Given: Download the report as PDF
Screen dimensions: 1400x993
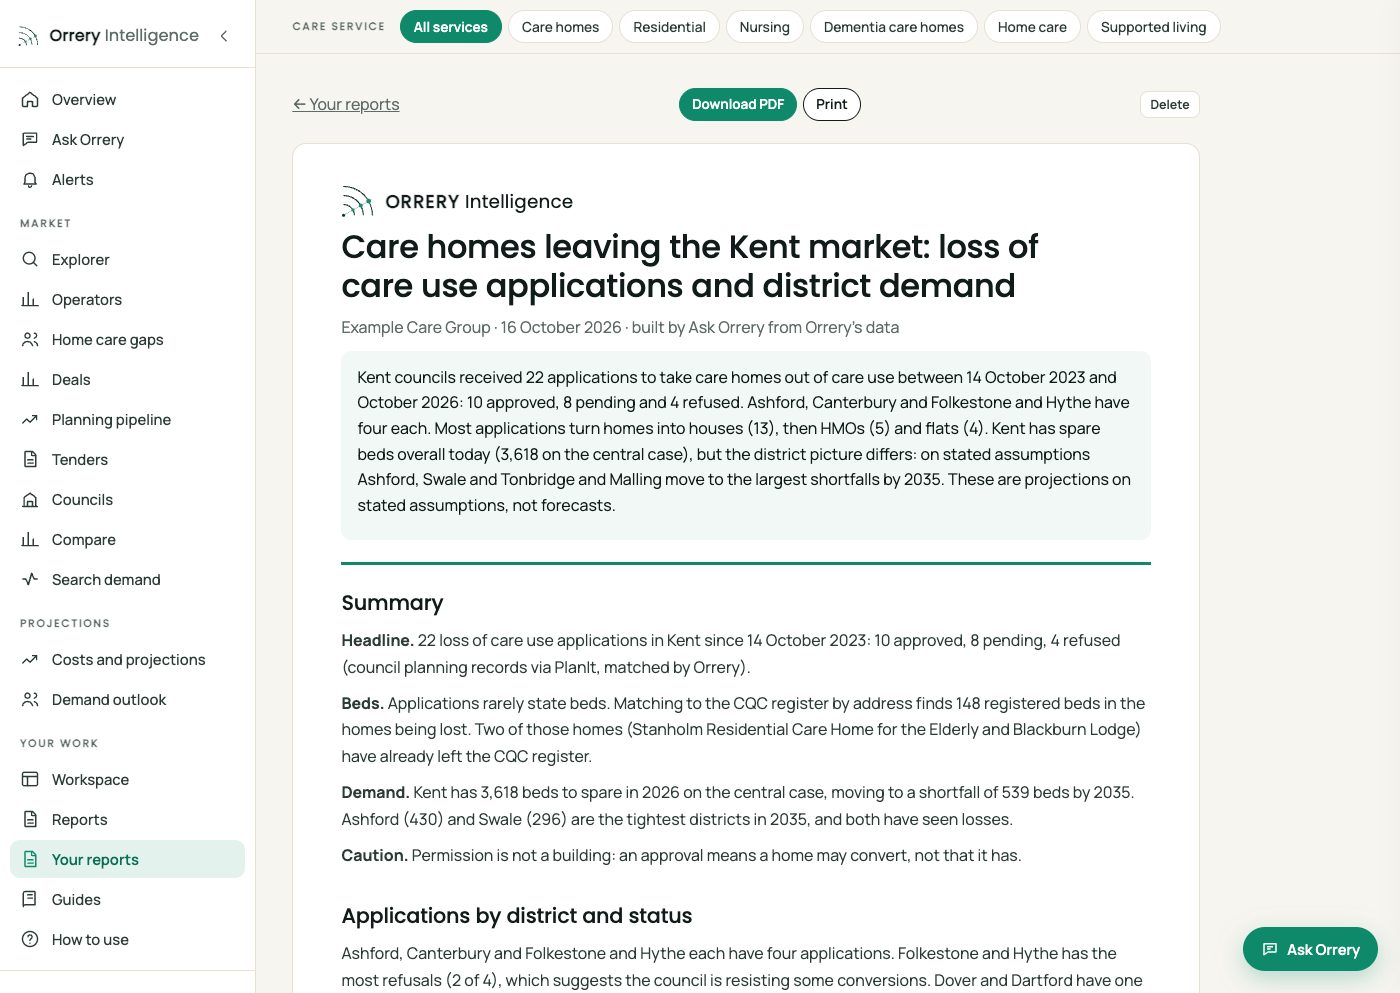Looking at the screenshot, I should pos(738,105).
